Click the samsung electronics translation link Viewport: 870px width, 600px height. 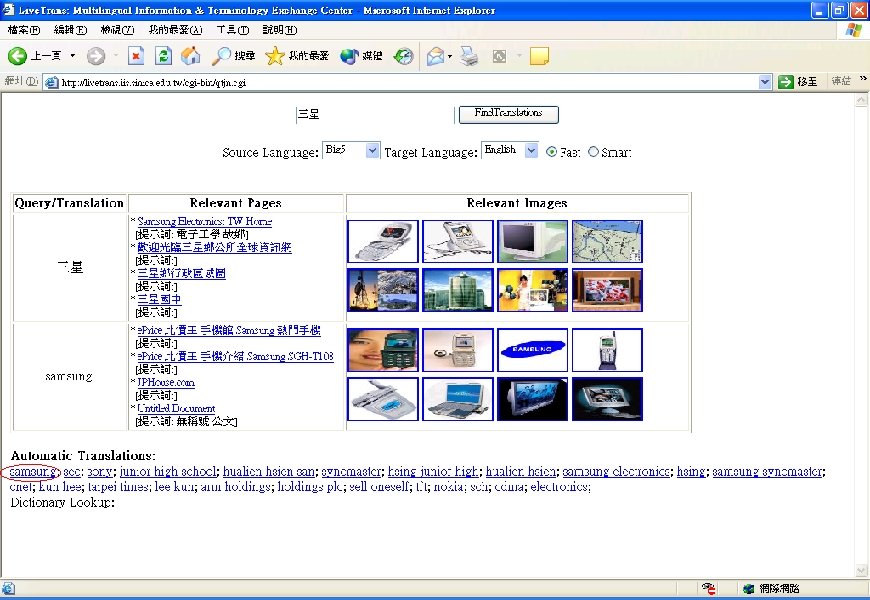616,472
